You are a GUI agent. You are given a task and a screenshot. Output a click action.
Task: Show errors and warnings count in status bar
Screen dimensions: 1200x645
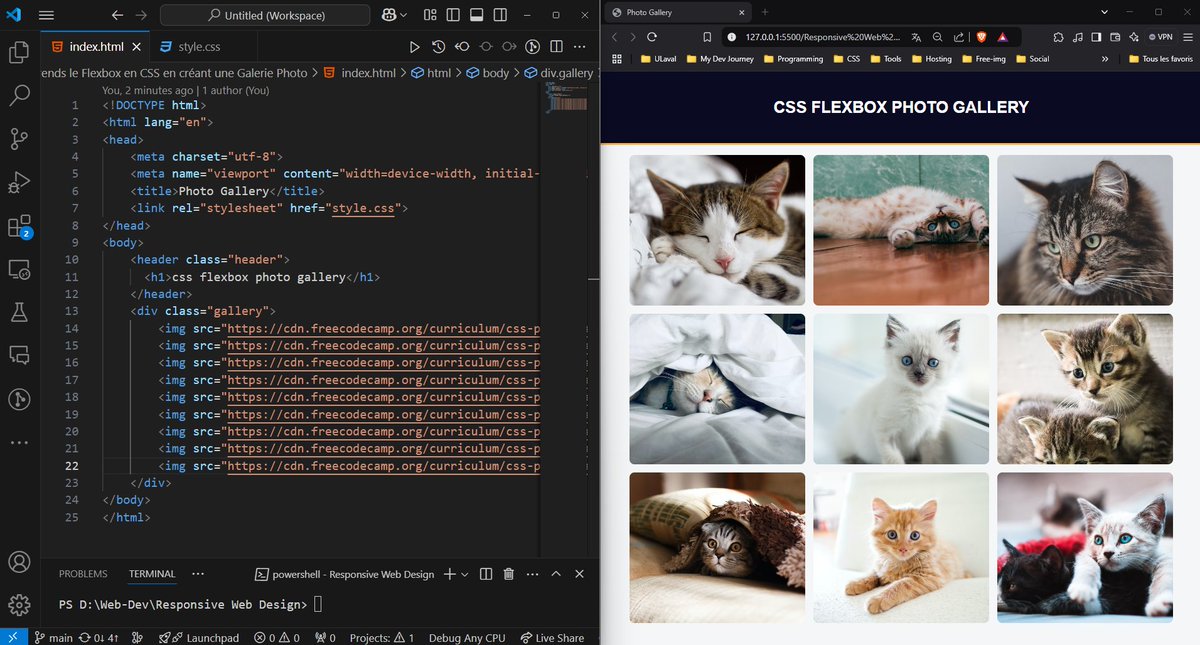point(276,637)
